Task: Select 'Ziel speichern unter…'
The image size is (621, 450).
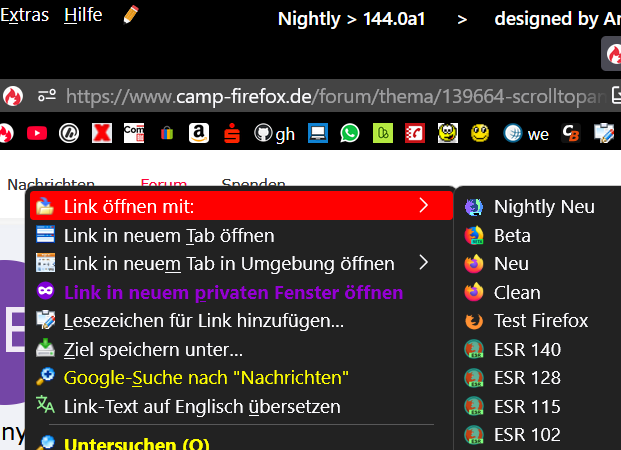Action: click(x=241, y=349)
